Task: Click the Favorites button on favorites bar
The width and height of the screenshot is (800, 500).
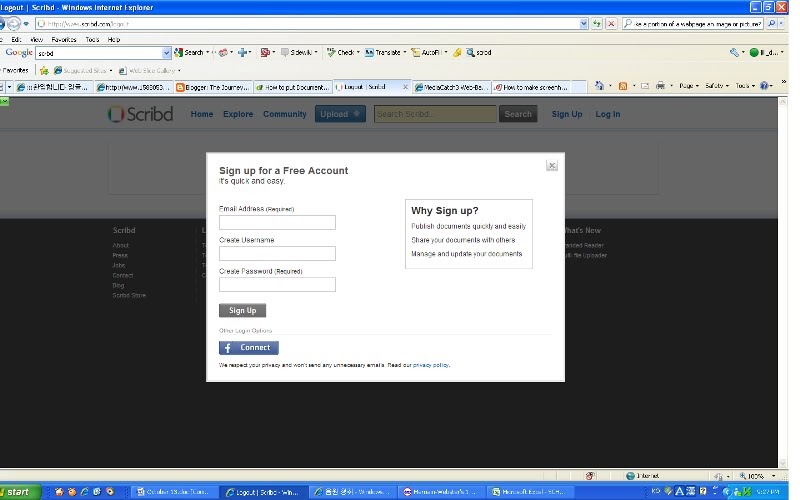Action: 15,70
